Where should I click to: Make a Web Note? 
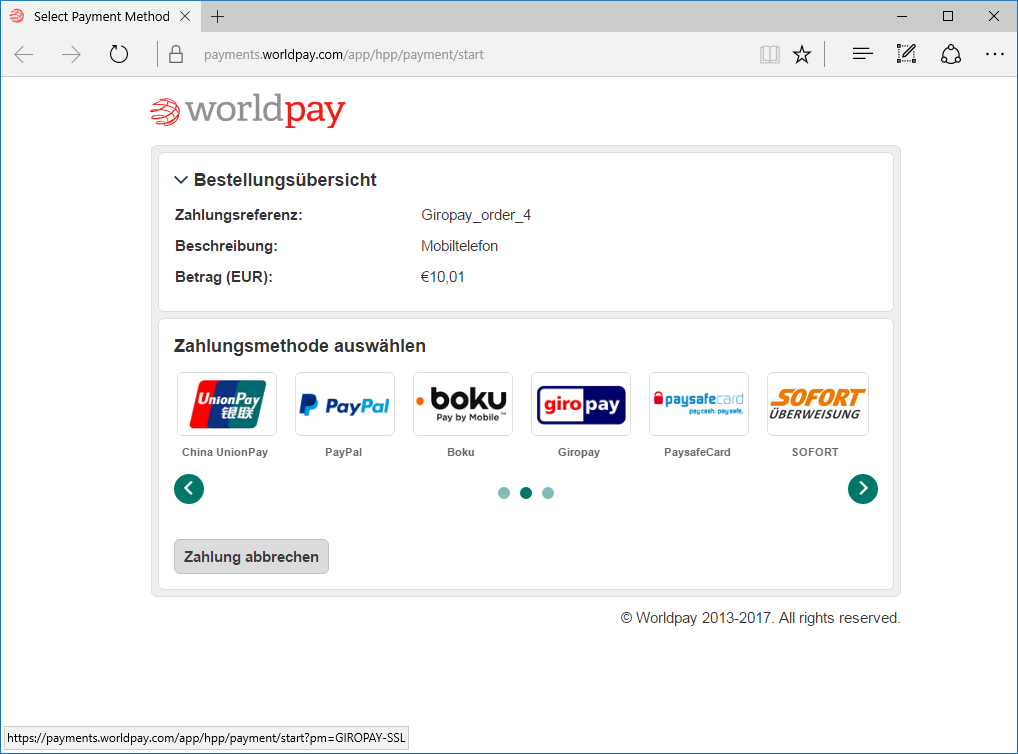[x=906, y=55]
